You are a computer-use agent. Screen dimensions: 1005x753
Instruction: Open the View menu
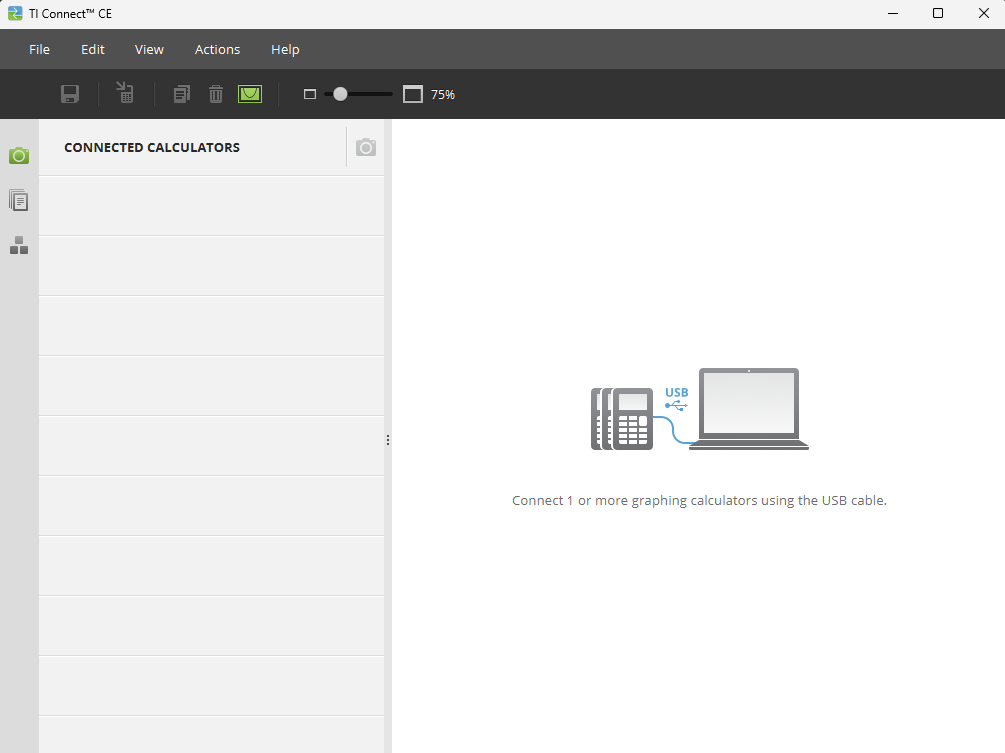point(149,49)
